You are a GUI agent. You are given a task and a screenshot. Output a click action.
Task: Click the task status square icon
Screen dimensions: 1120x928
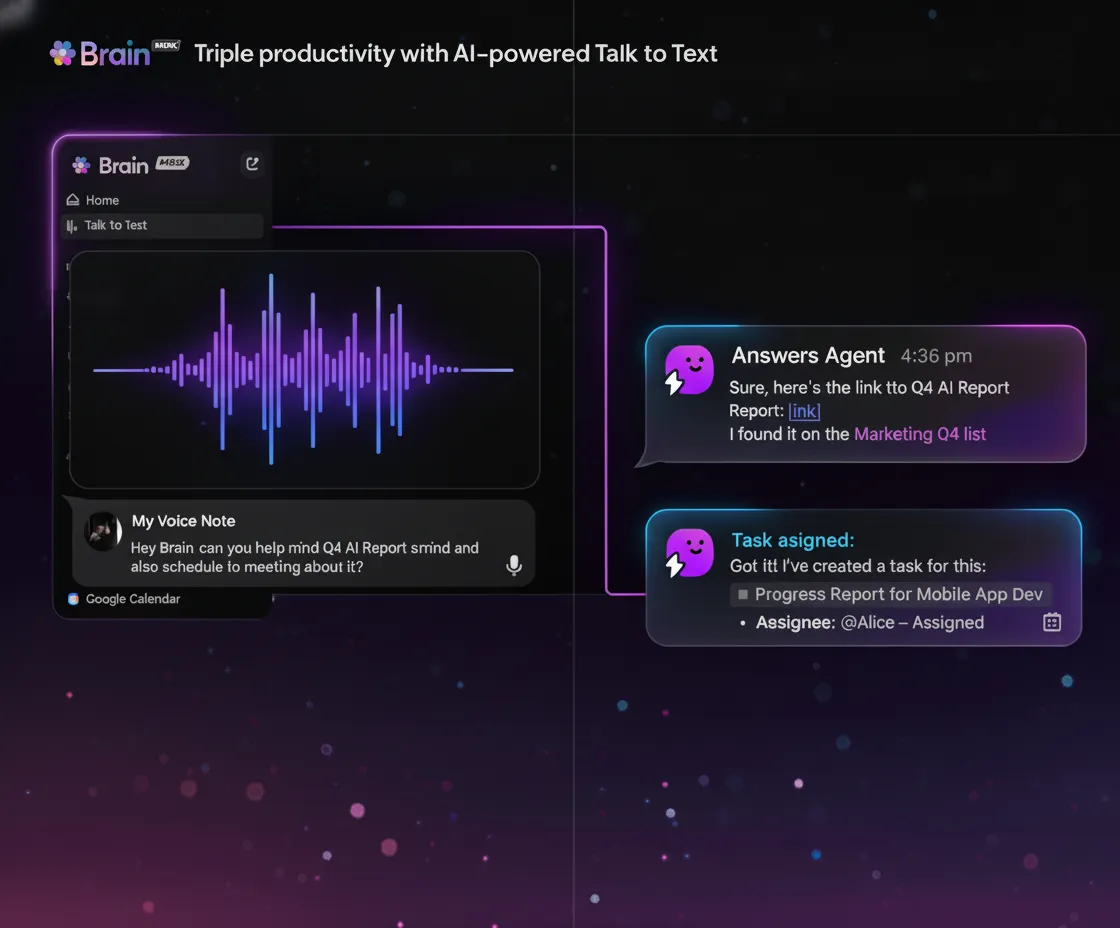coord(743,594)
